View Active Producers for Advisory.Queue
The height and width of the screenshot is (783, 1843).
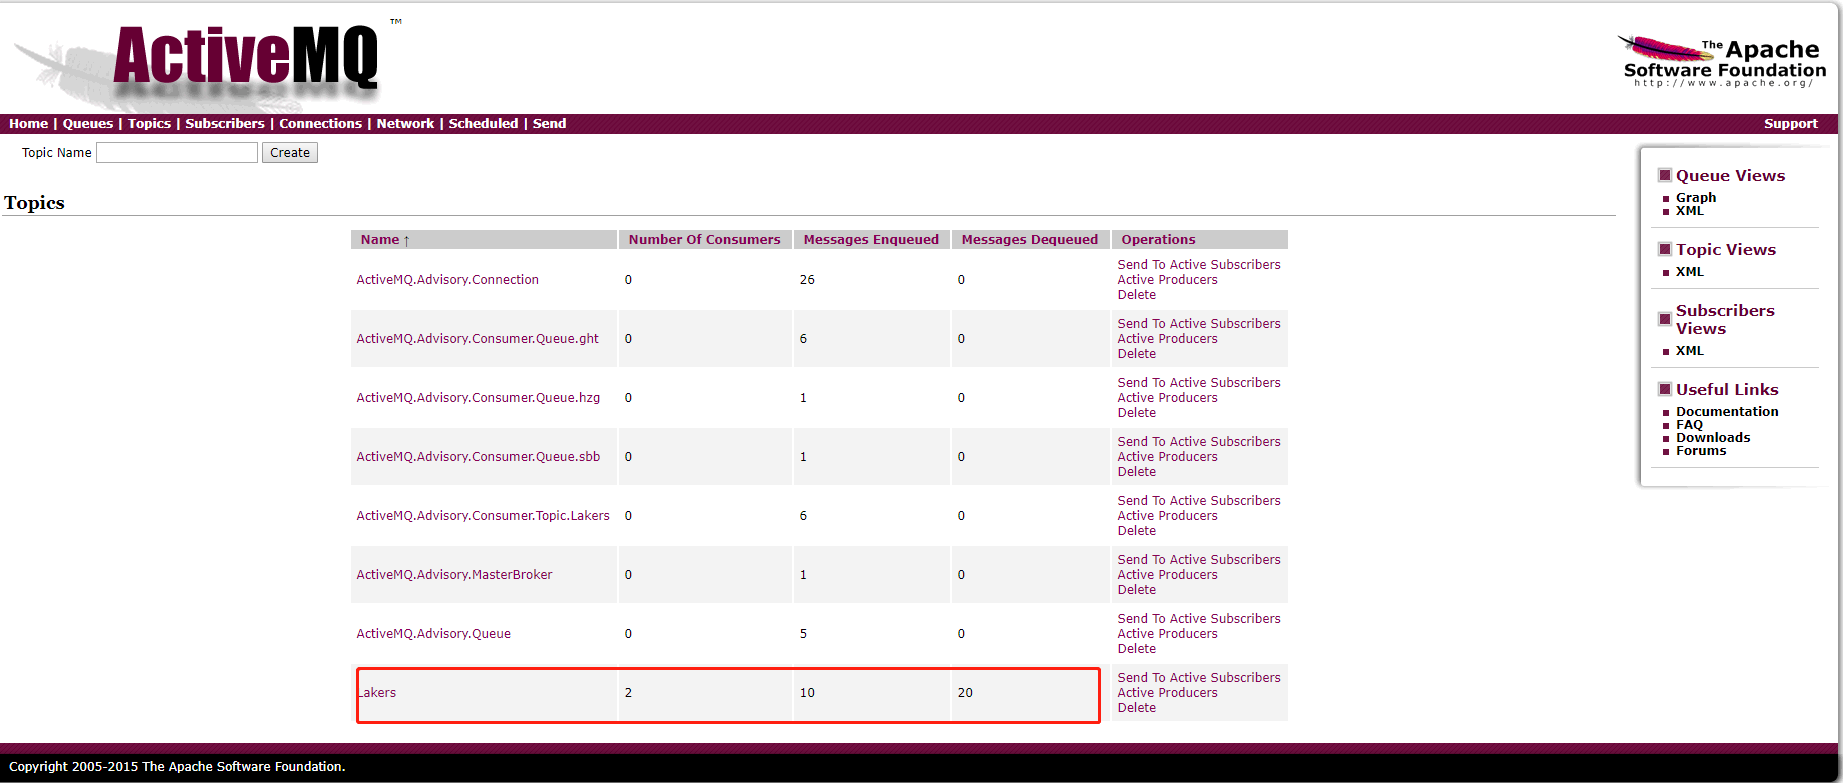click(1167, 634)
